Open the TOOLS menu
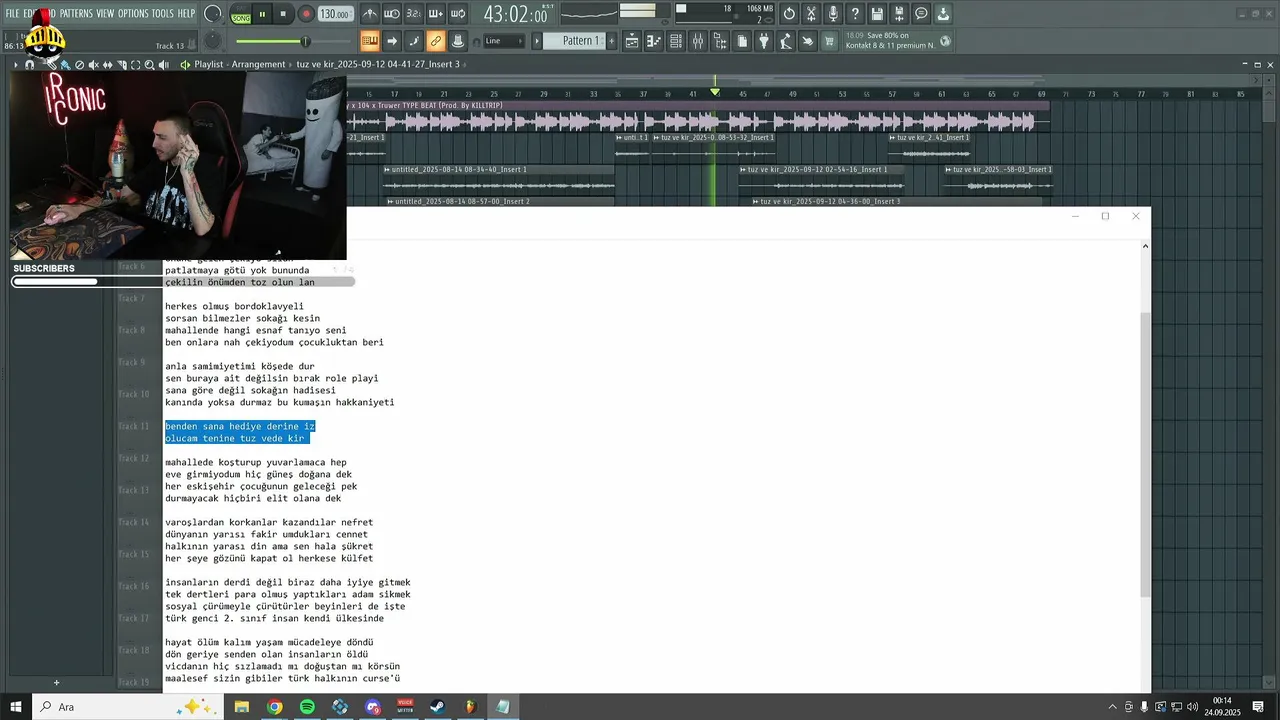 163,13
